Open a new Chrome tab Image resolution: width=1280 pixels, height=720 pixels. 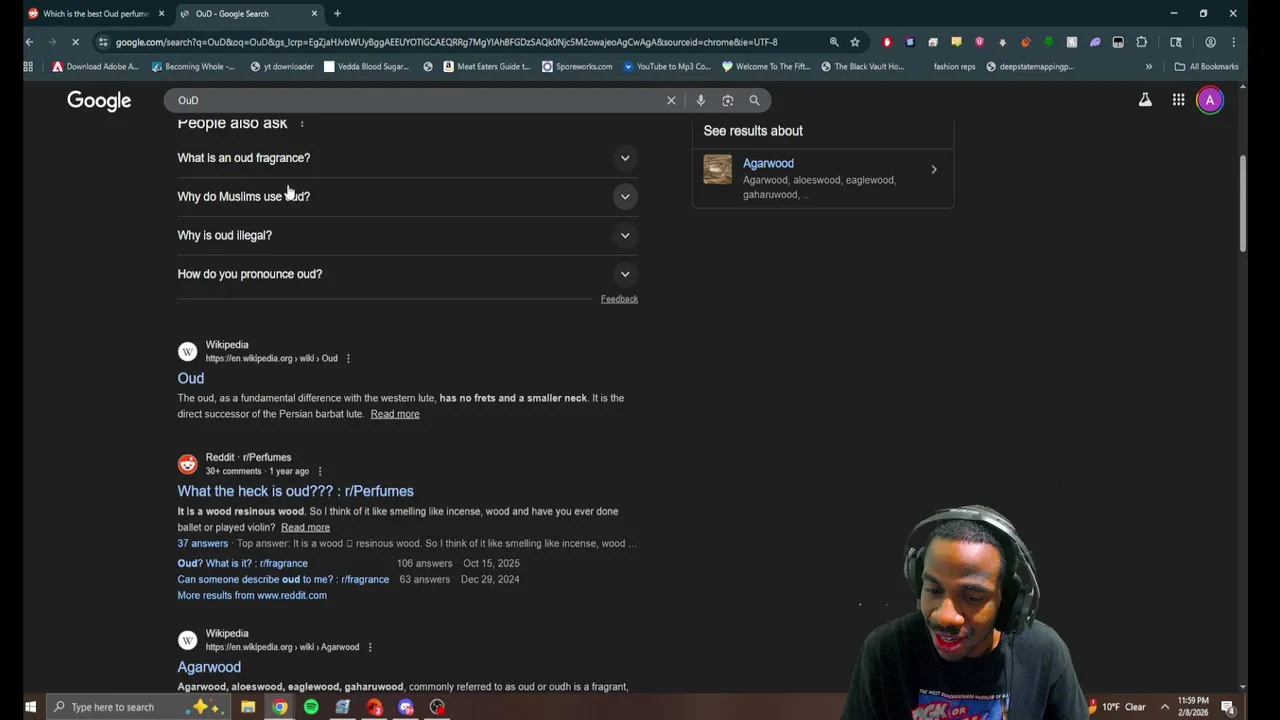coord(337,14)
